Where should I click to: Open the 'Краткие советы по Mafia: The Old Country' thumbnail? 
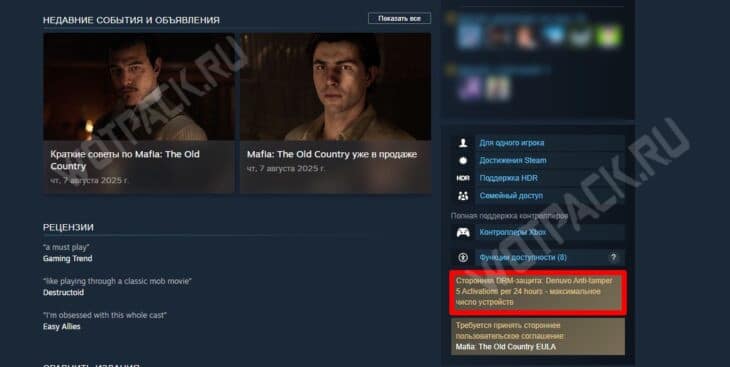click(x=139, y=87)
